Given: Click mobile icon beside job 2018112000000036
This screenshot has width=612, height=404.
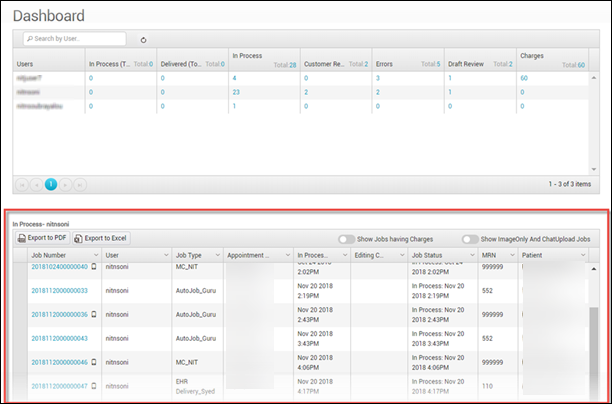Looking at the screenshot, I should tap(95, 314).
